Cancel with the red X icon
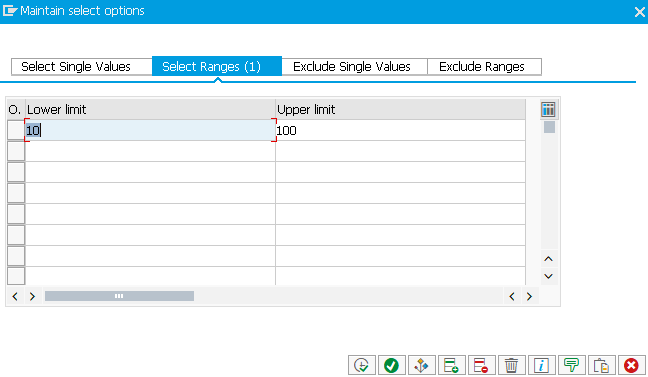Viewport: 648px width, 377px height. coord(631,365)
